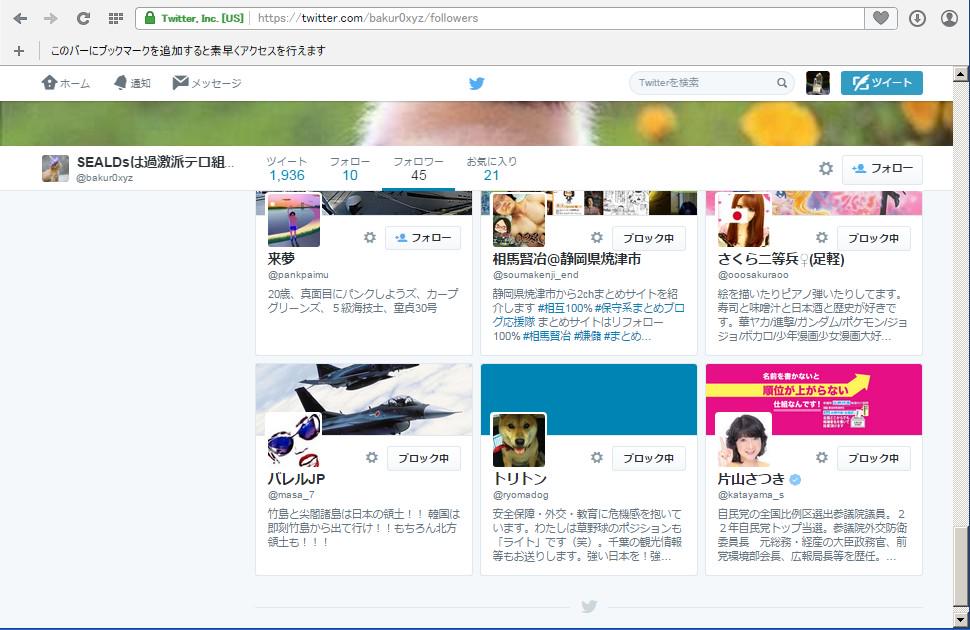970x630 pixels.
Task: Click the Twitter bird logo in navbar
Action: 476,83
